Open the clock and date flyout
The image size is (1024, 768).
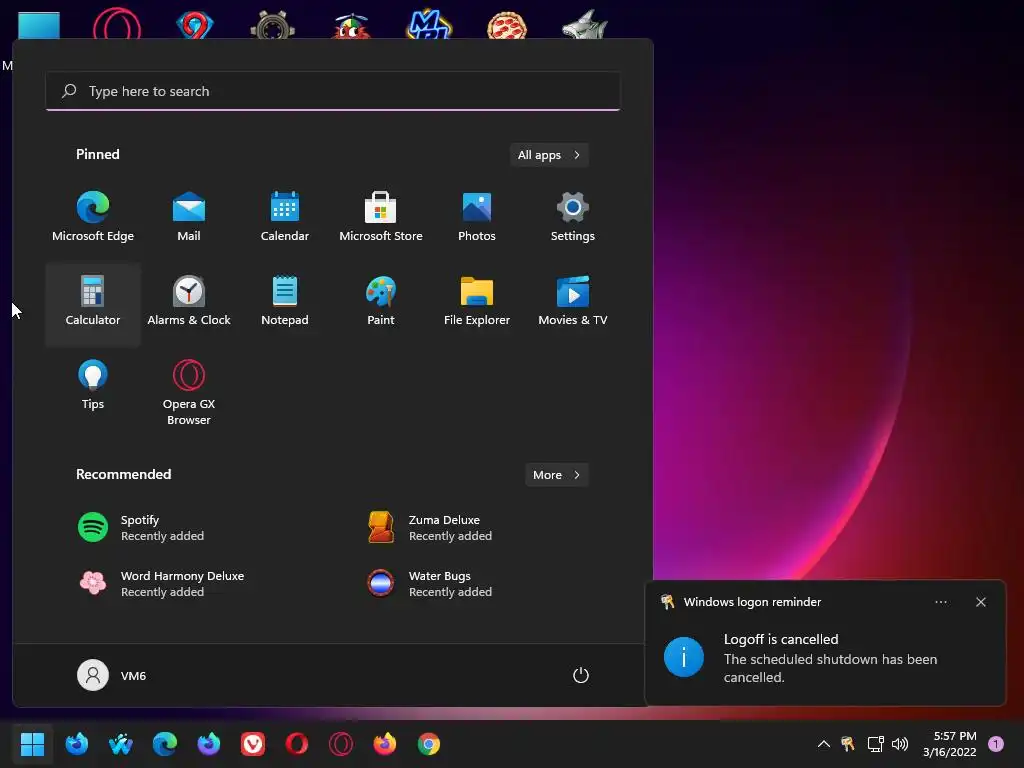[950, 744]
